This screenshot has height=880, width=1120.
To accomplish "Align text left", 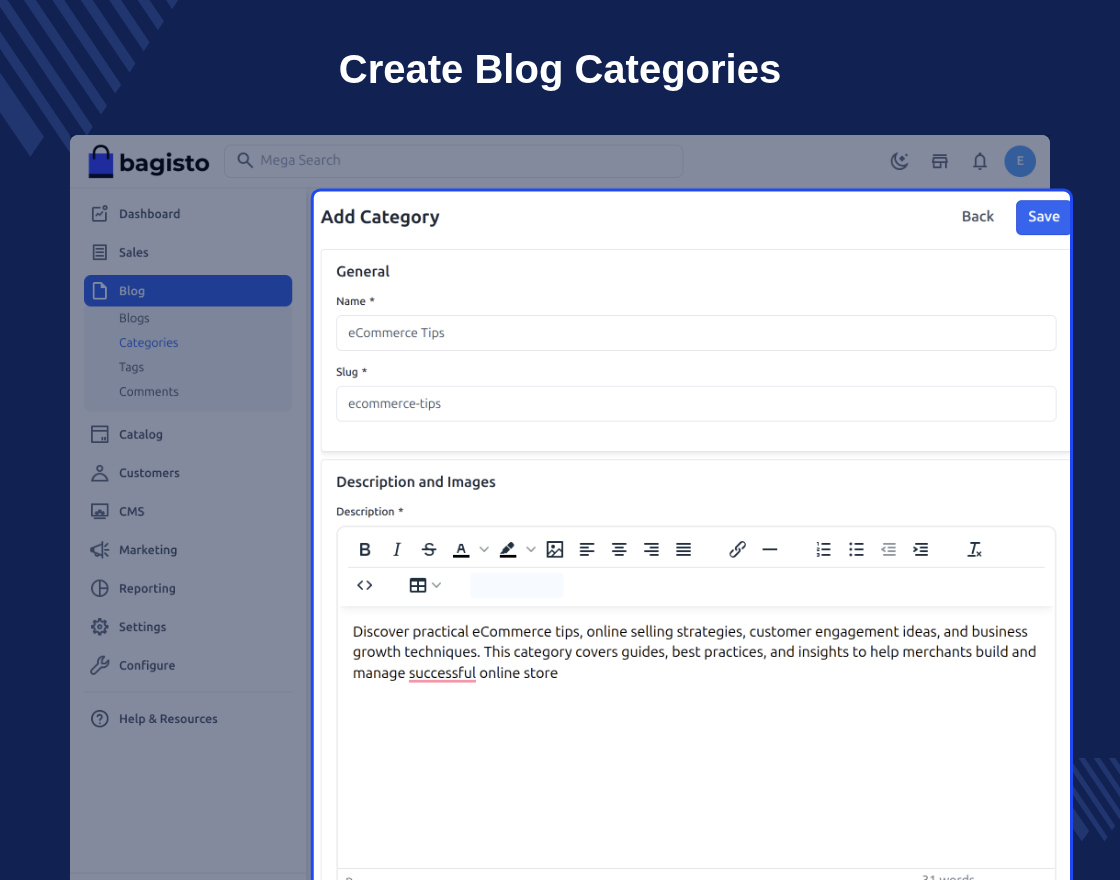I will tap(586, 549).
